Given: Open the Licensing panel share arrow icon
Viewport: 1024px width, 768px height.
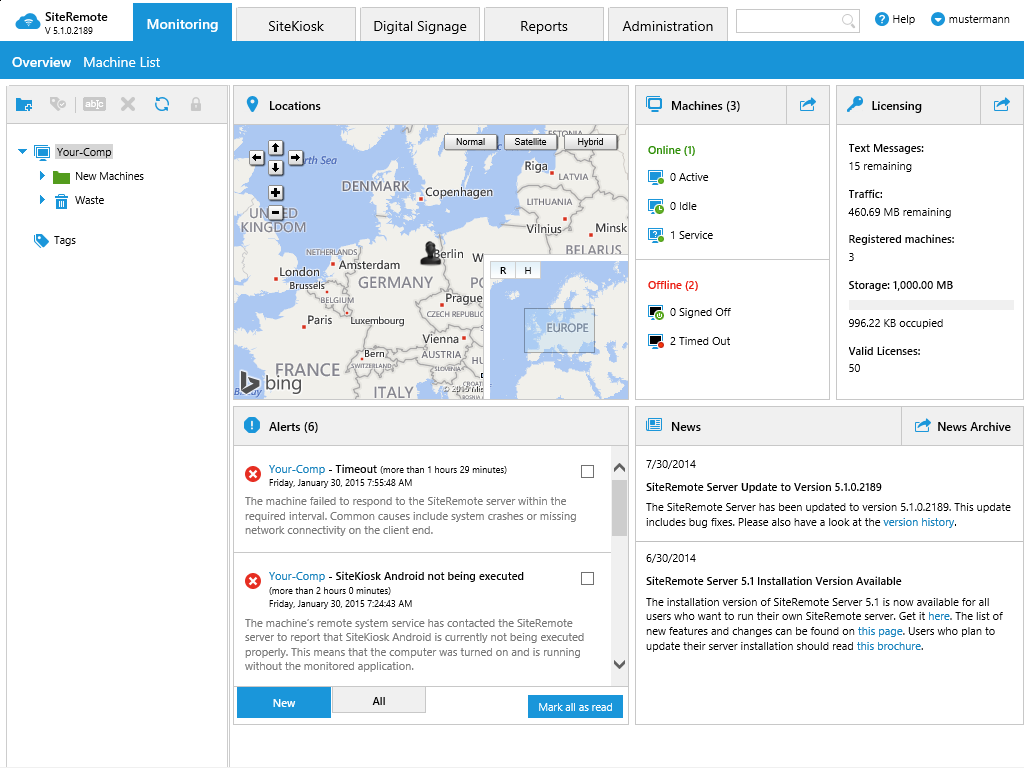Looking at the screenshot, I should [1002, 104].
